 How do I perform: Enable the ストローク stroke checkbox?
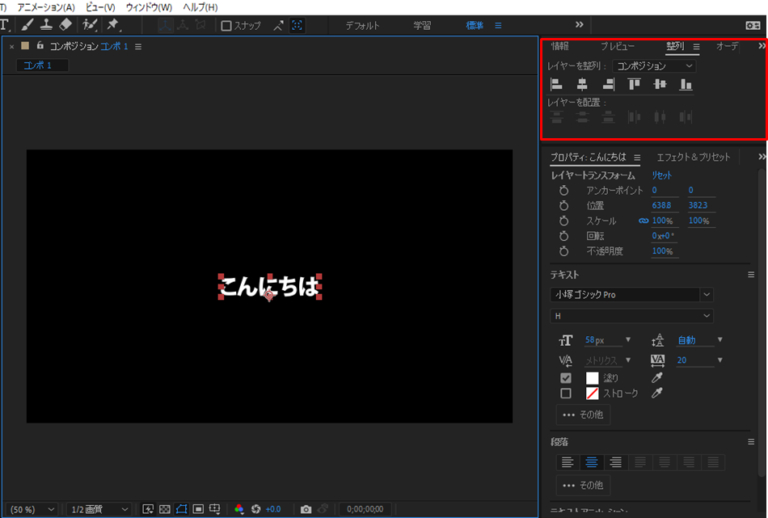[x=566, y=393]
